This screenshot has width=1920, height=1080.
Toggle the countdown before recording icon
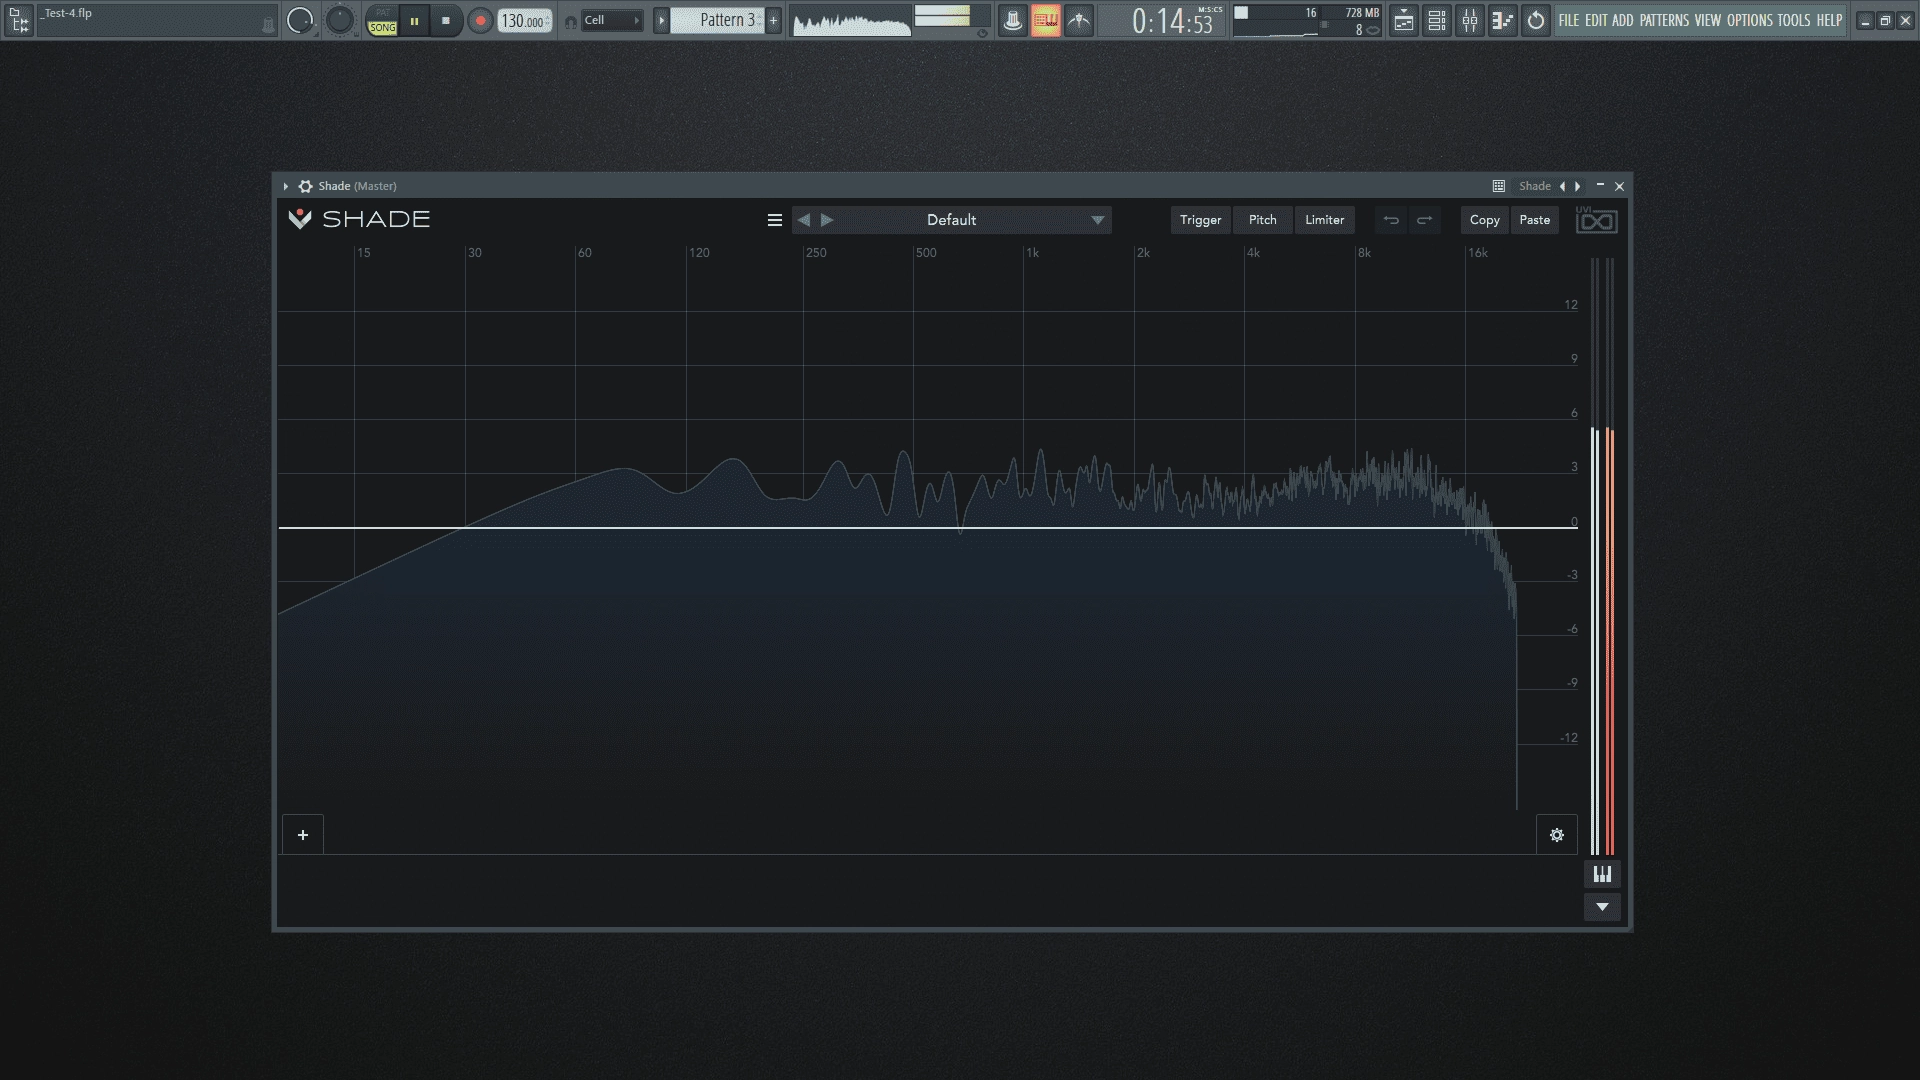[1079, 20]
